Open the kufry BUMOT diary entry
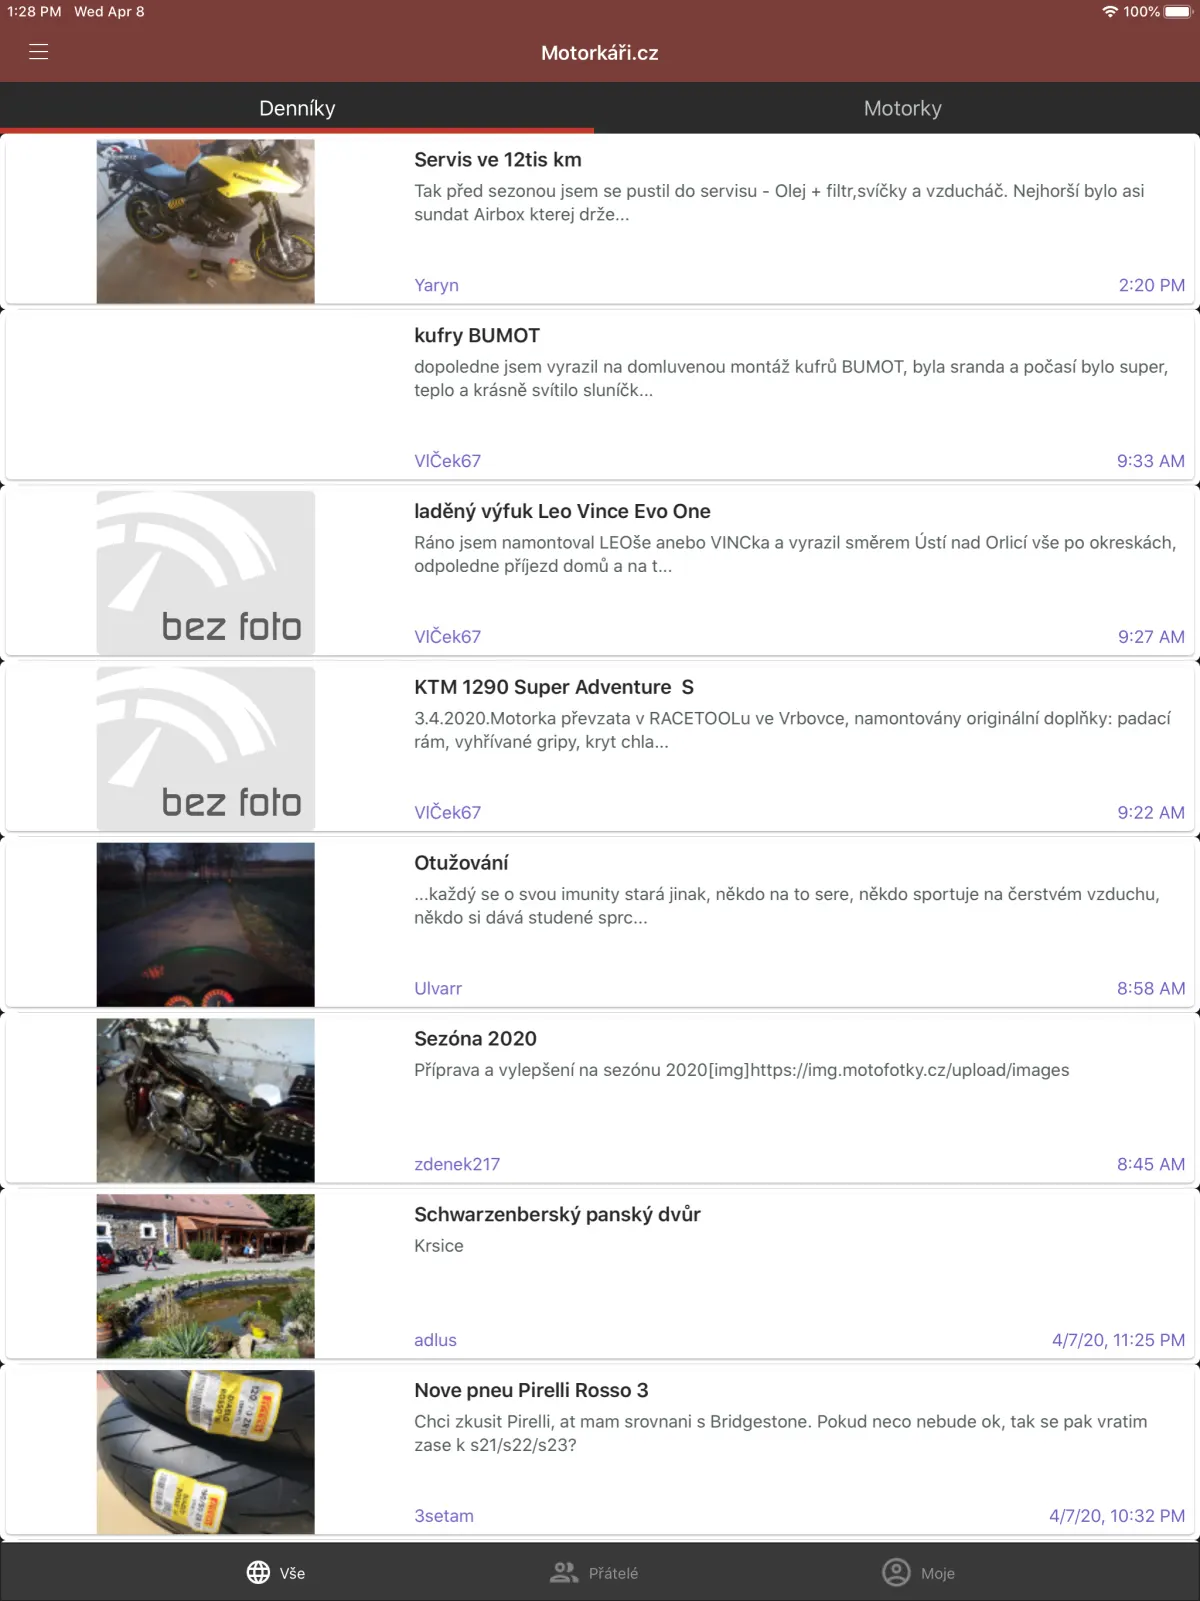Image resolution: width=1200 pixels, height=1601 pixels. coord(600,396)
